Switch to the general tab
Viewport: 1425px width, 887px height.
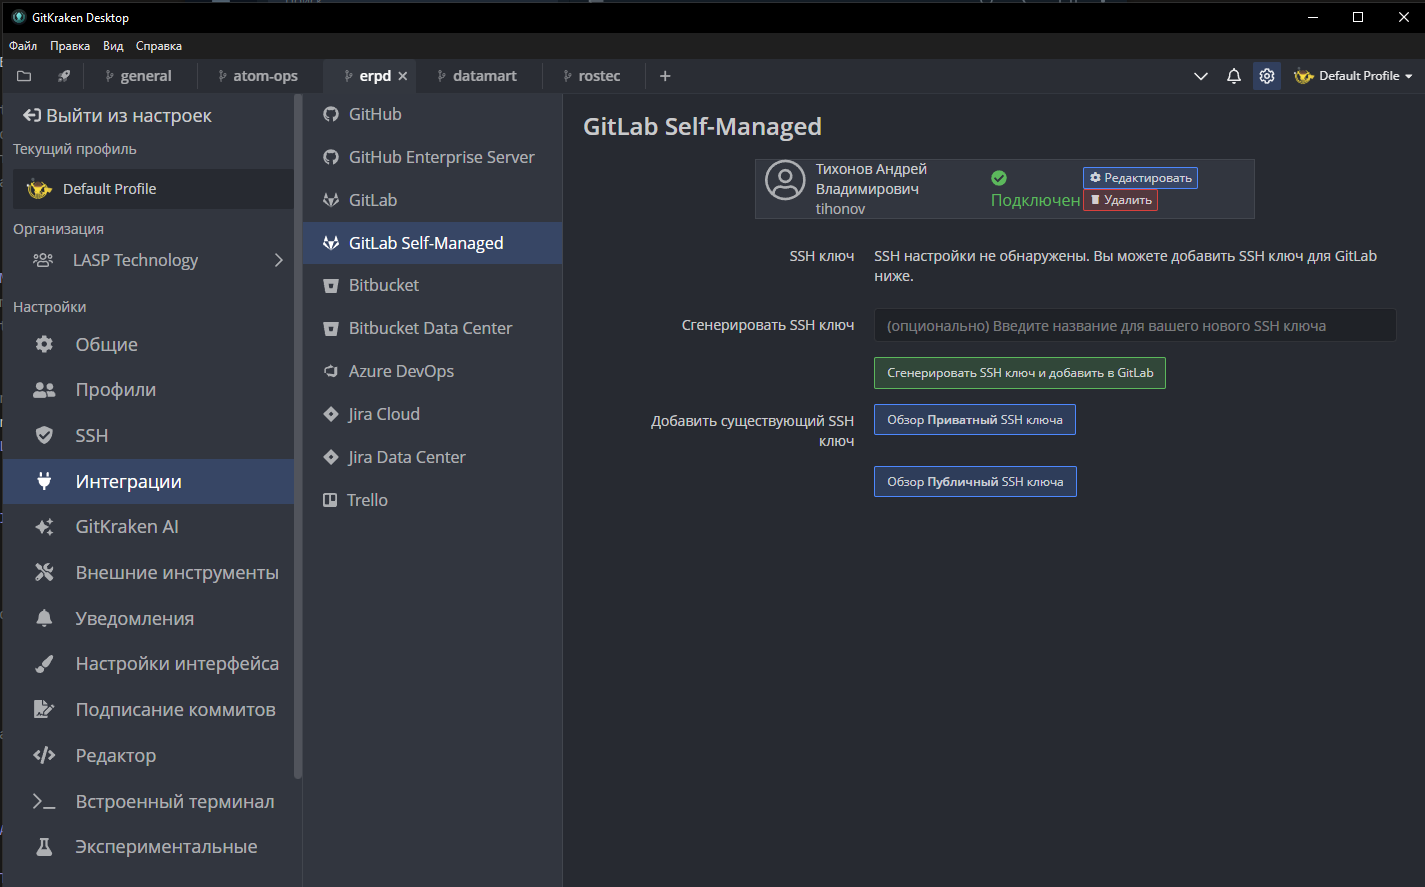point(138,76)
